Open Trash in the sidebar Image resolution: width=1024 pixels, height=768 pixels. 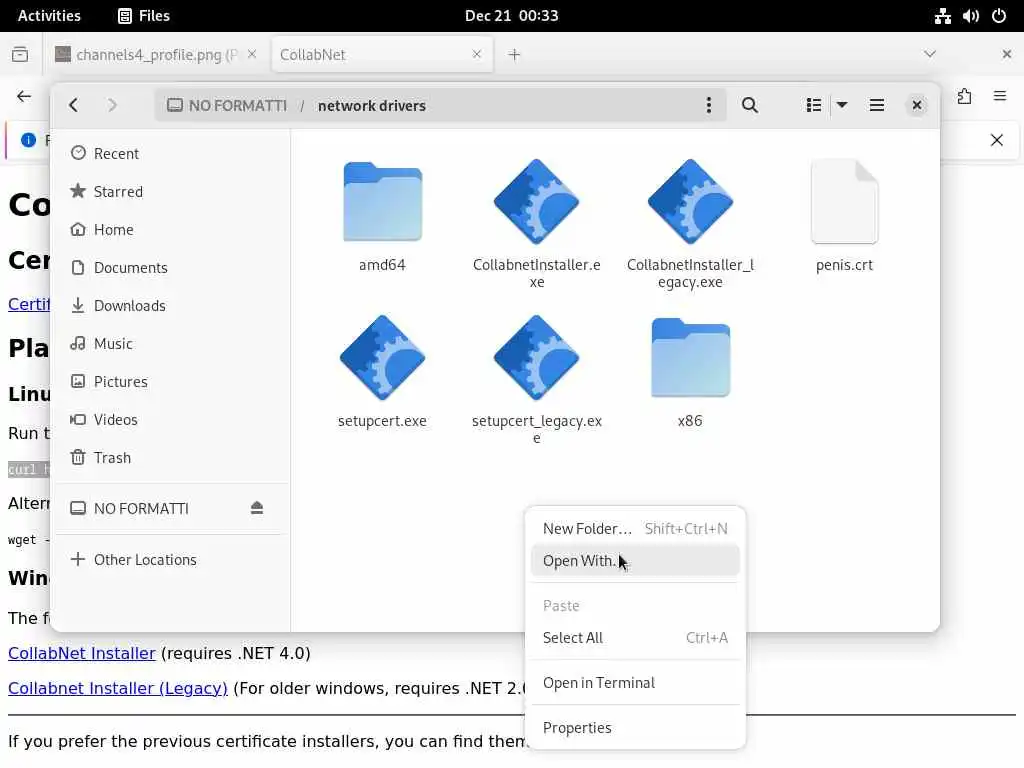170,457
